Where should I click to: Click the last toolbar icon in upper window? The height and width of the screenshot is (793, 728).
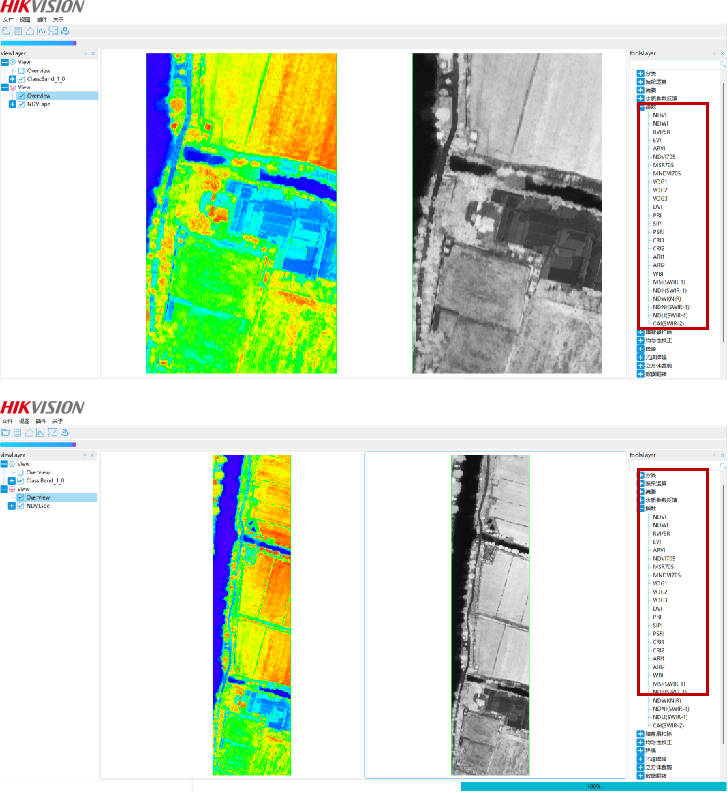[65, 31]
